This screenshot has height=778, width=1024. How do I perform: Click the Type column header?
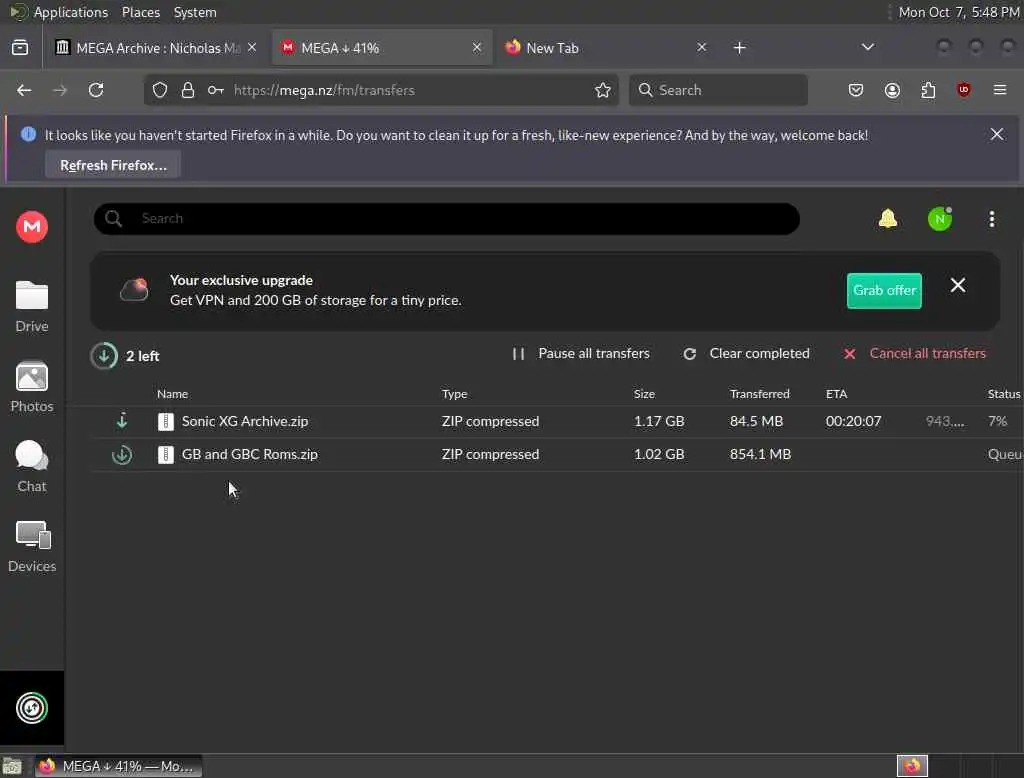pyautogui.click(x=455, y=394)
